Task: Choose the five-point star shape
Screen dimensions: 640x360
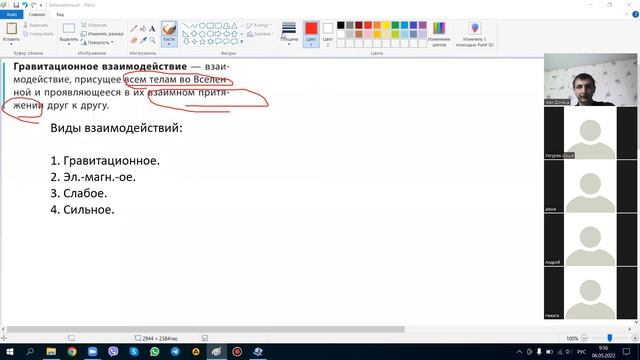Action: 202,42
